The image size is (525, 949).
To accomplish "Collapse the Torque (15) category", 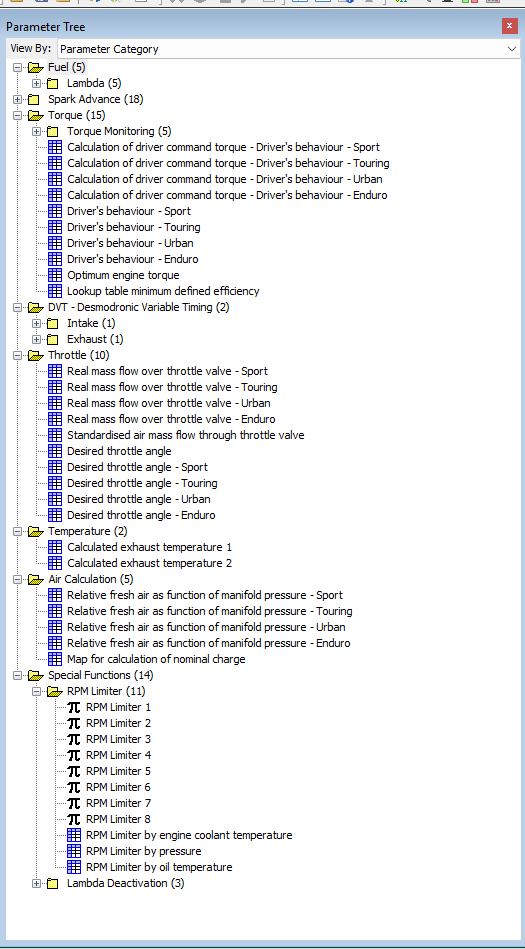I will (17, 115).
